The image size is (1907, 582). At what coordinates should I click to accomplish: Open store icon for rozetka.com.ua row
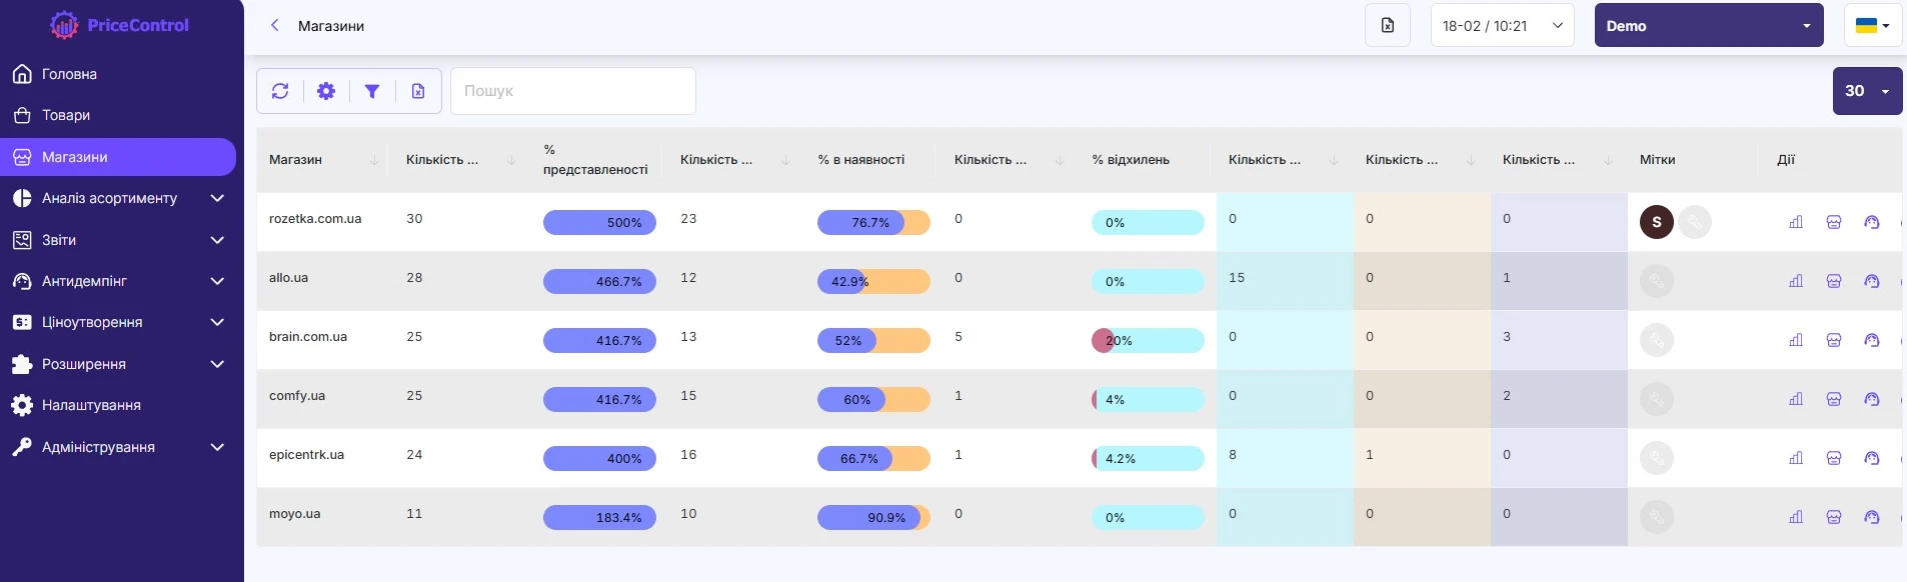pyautogui.click(x=1834, y=222)
